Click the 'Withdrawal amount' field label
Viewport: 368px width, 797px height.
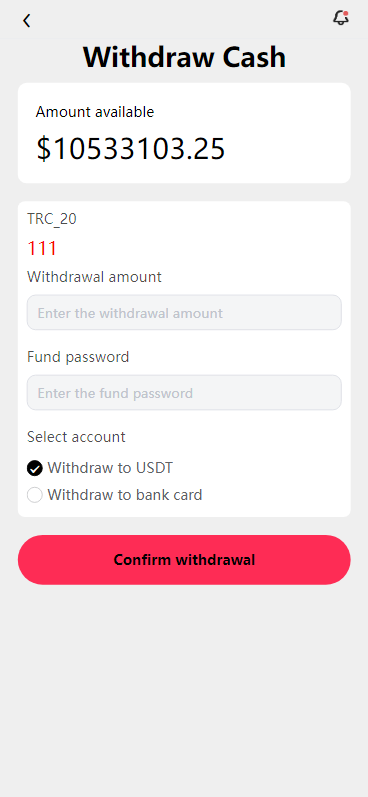coord(95,277)
